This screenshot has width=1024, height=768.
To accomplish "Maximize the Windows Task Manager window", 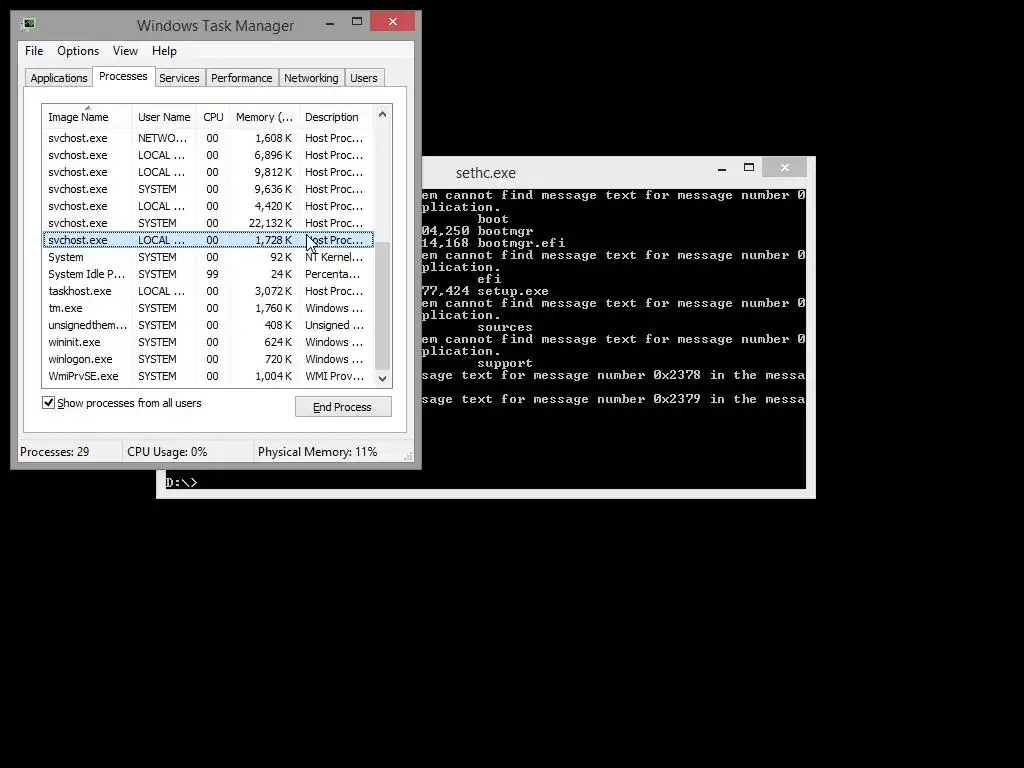I will [357, 22].
